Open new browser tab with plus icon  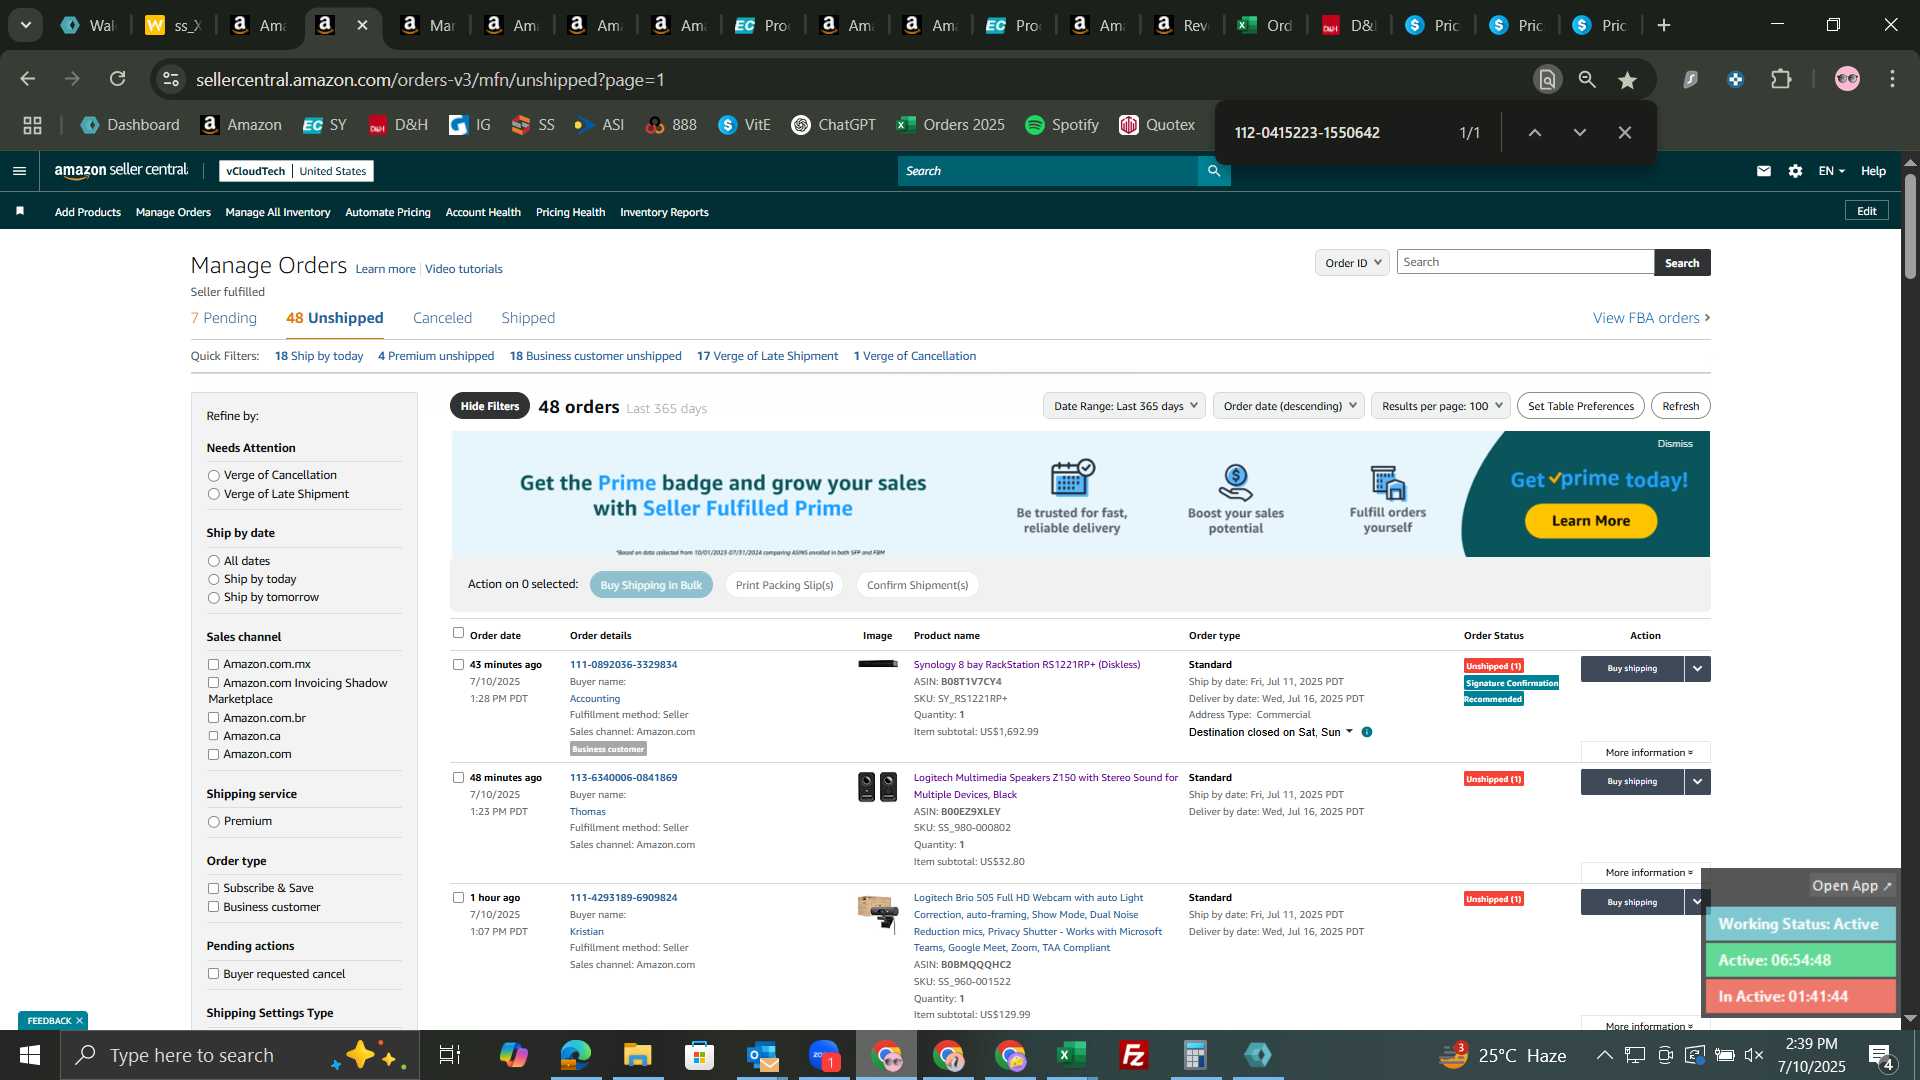tap(1664, 25)
